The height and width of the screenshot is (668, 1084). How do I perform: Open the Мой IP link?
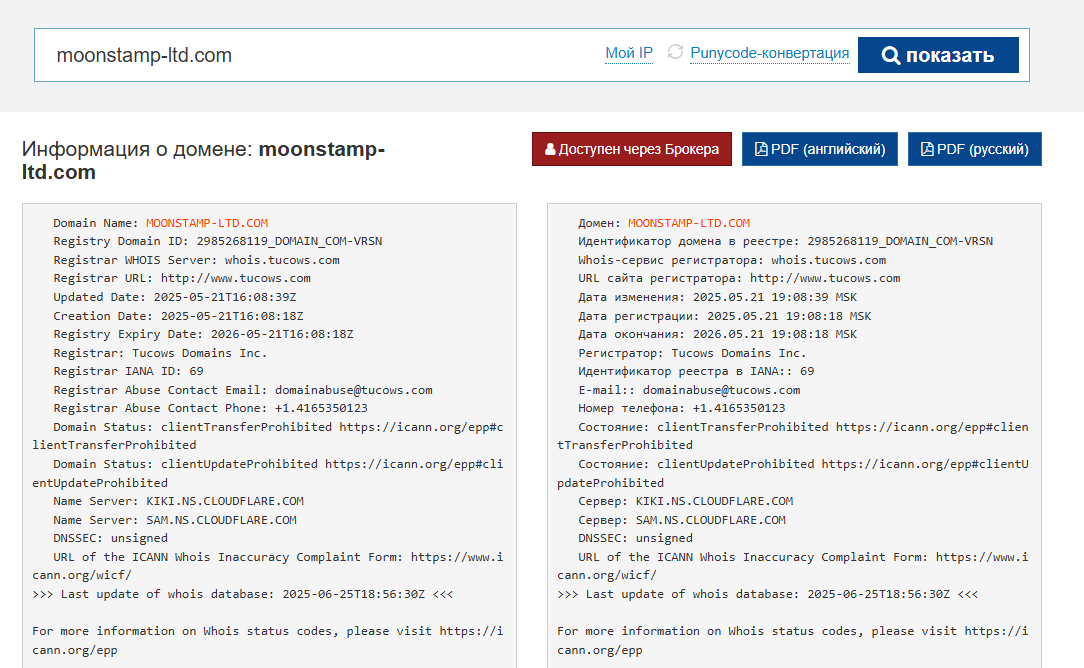pos(628,53)
